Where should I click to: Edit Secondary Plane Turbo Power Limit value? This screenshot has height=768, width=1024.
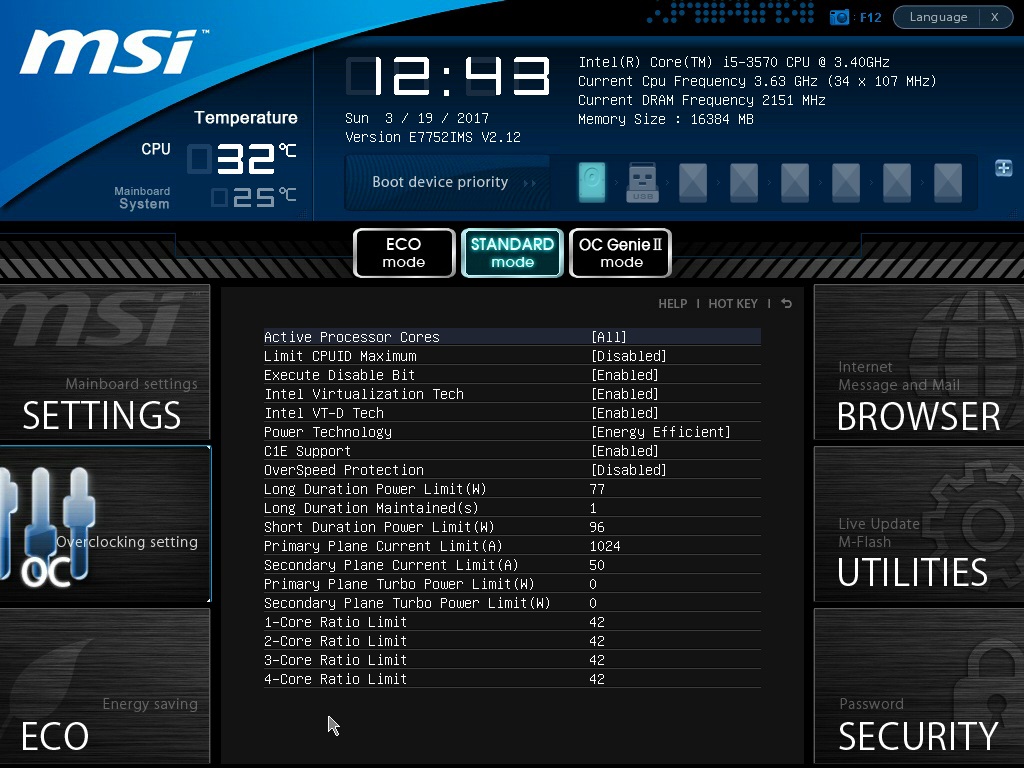pos(593,603)
